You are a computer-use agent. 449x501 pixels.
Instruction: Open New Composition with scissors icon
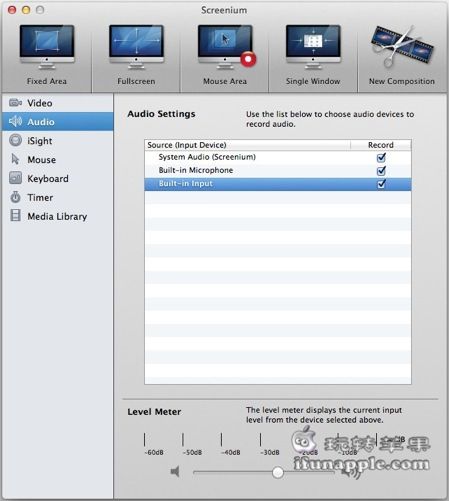(402, 55)
